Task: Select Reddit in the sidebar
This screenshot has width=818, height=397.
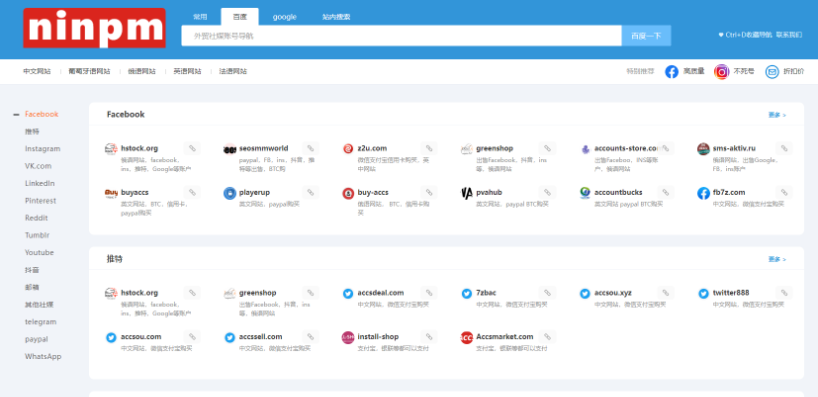Action: [x=36, y=218]
